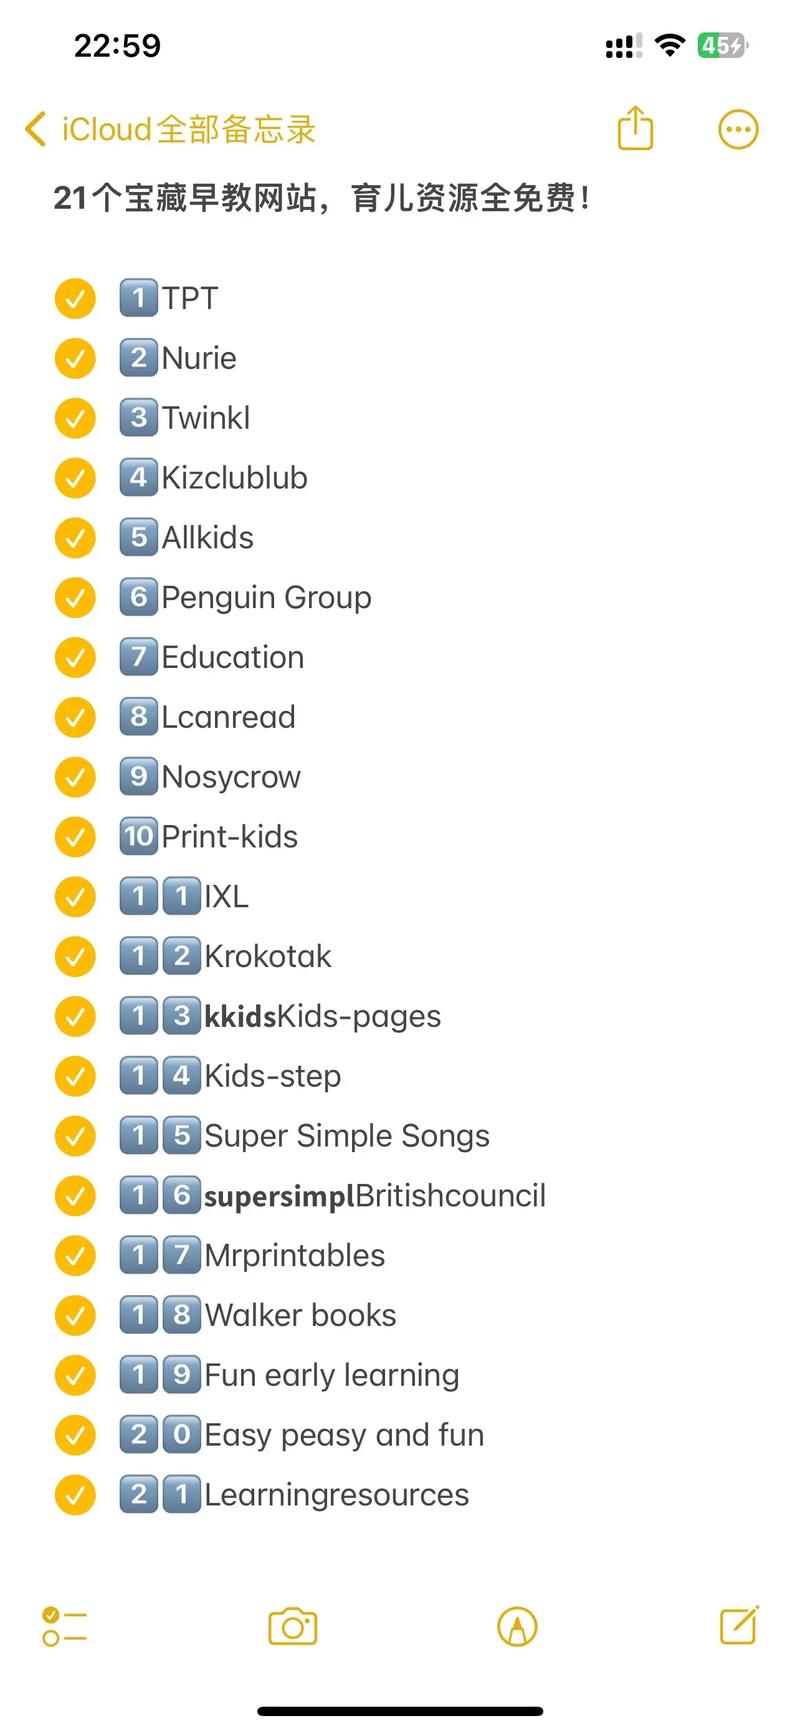Tap the Easy peasy and fun text
800x1731 pixels.
click(344, 1435)
